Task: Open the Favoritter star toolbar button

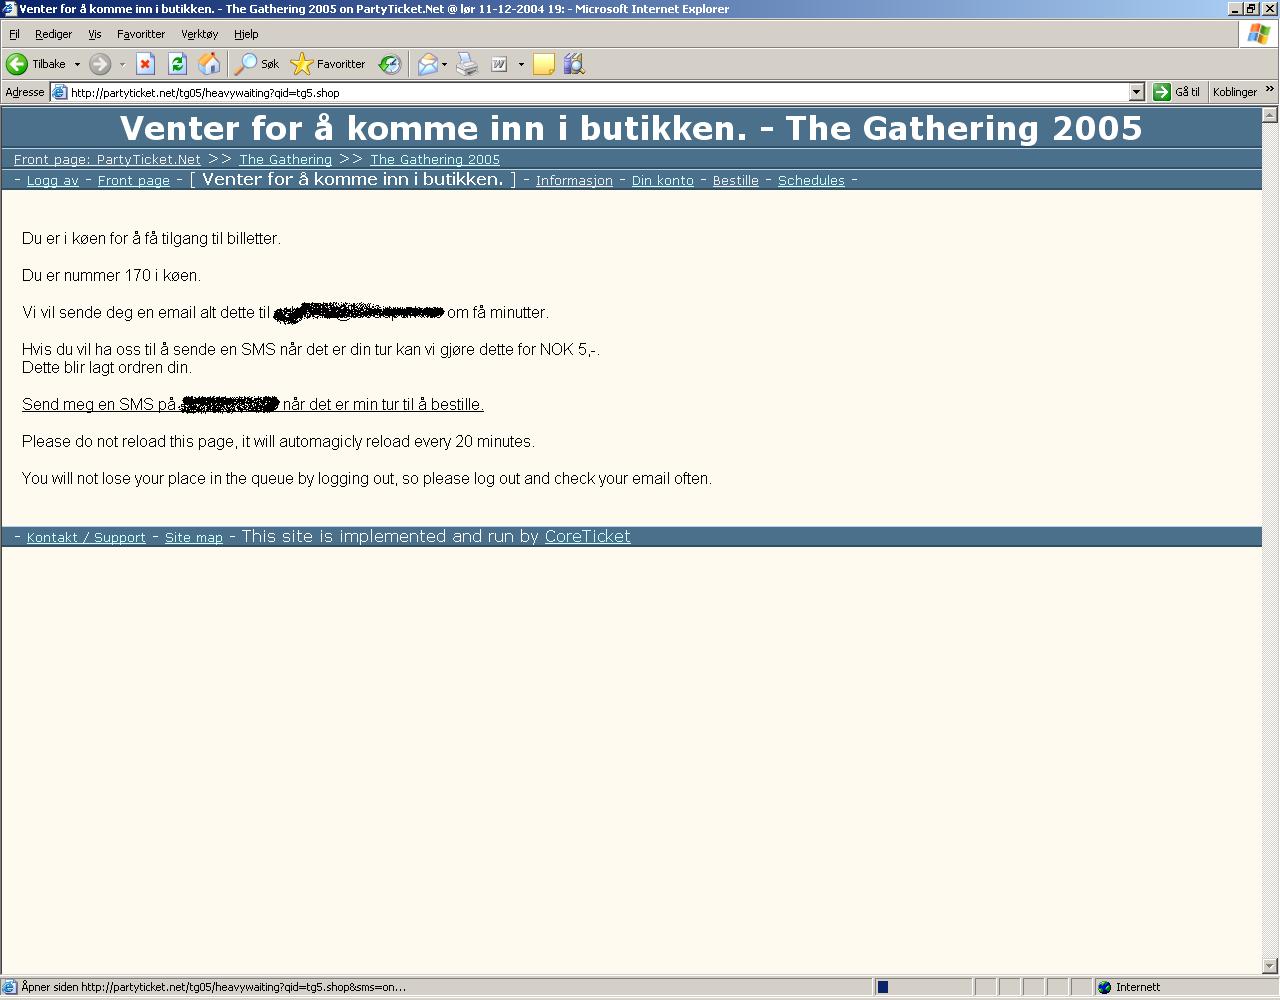Action: 328,64
